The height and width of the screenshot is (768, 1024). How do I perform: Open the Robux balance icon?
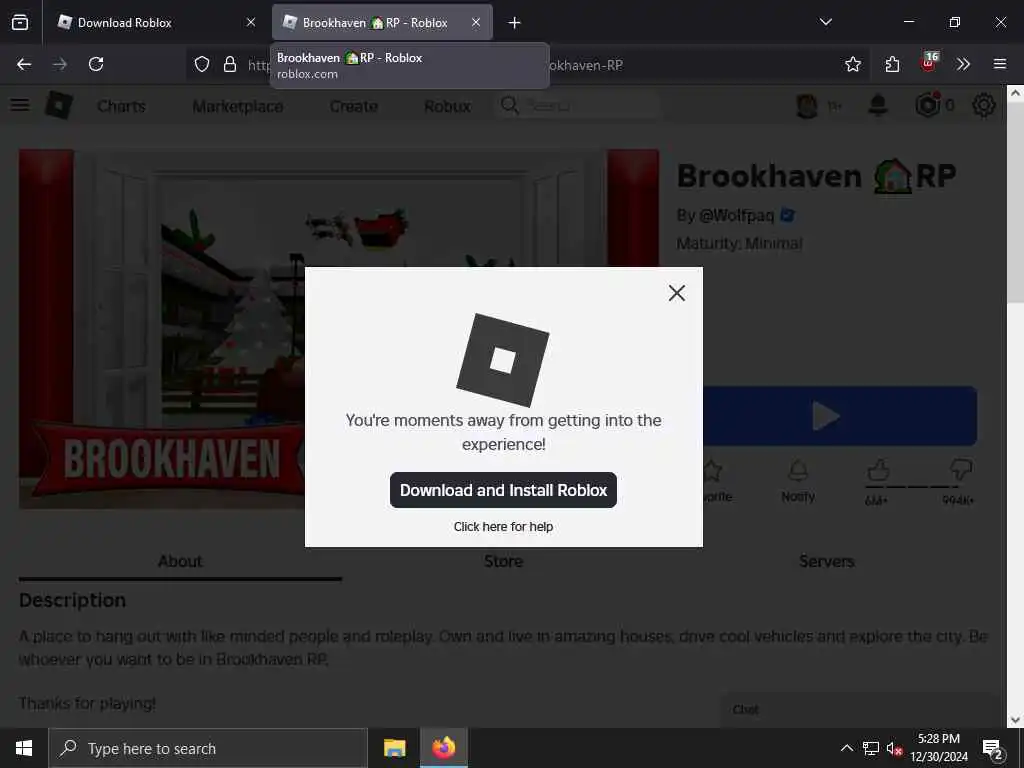(928, 104)
